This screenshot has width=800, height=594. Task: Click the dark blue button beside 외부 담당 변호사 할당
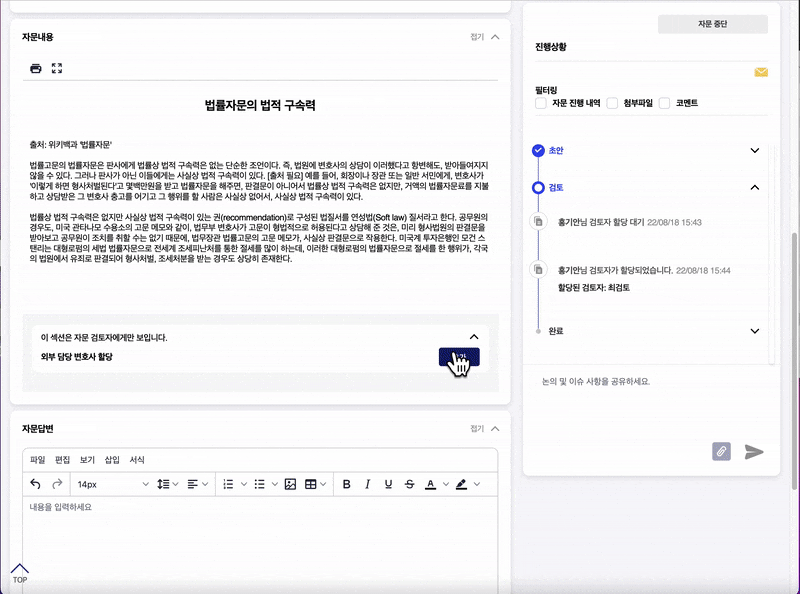(459, 357)
